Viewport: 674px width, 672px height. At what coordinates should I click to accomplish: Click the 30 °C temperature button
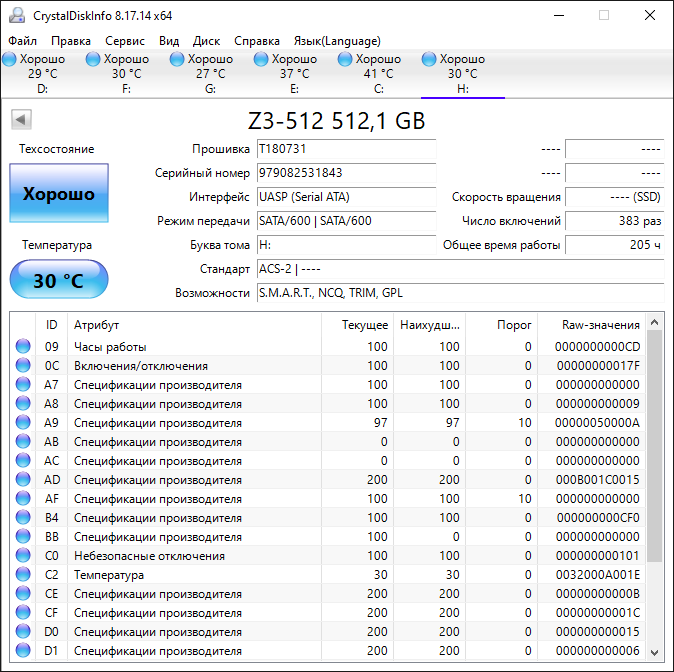pyautogui.click(x=59, y=280)
